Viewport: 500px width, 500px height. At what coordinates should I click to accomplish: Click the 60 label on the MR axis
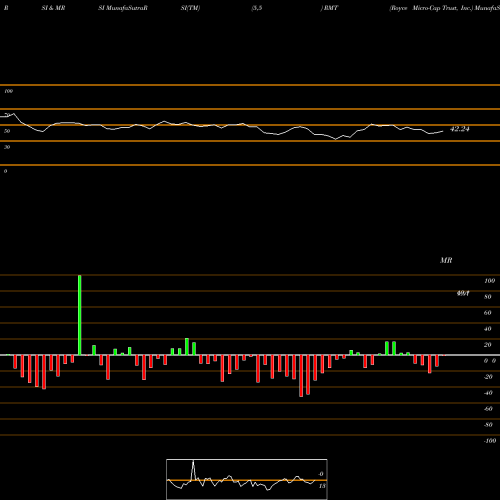488,313
